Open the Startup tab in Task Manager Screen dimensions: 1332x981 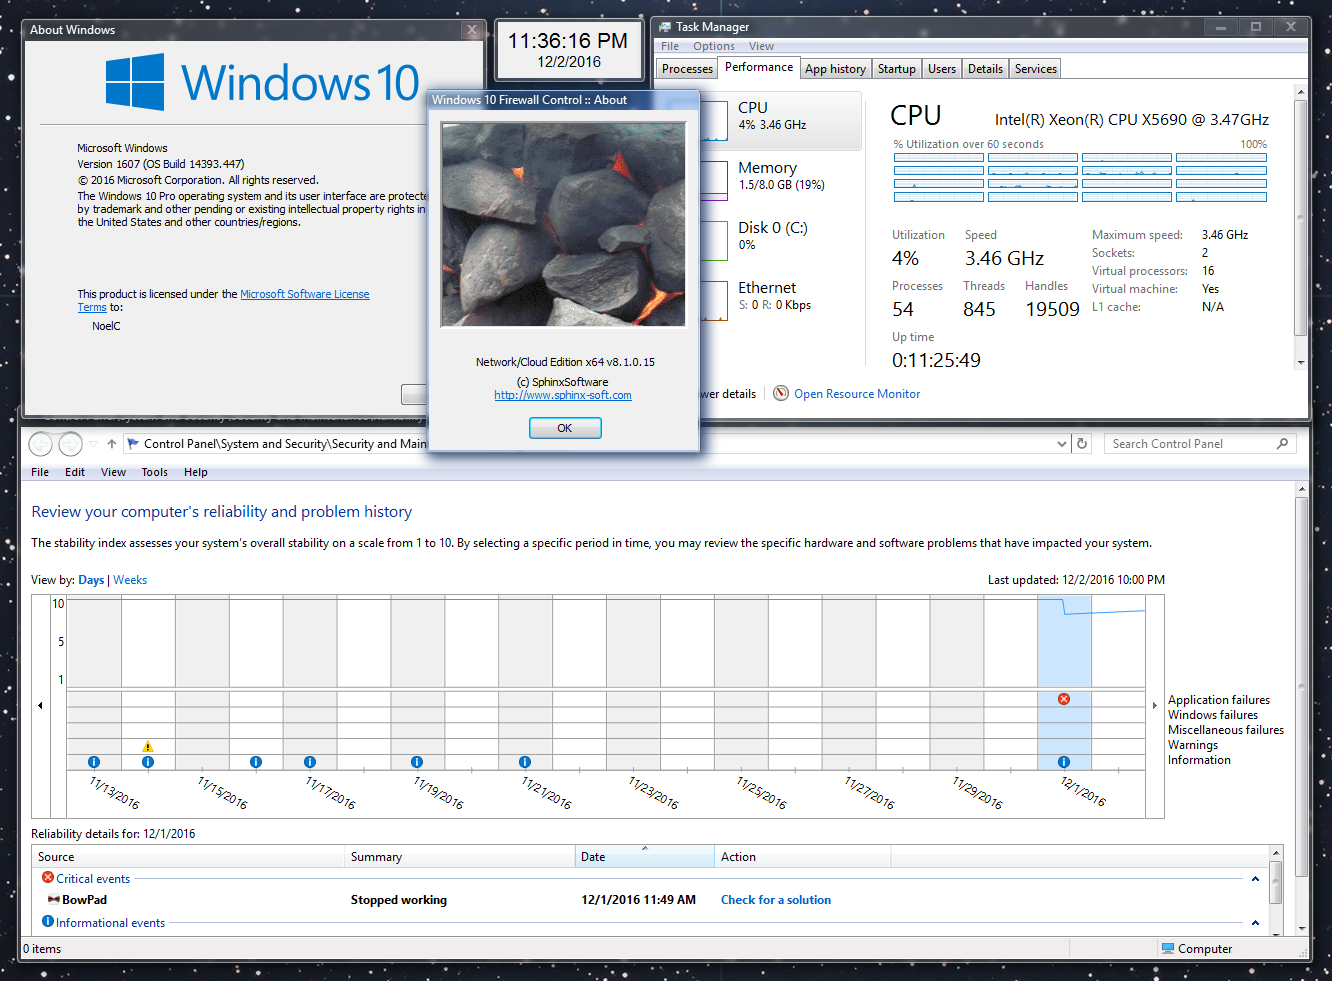[896, 69]
